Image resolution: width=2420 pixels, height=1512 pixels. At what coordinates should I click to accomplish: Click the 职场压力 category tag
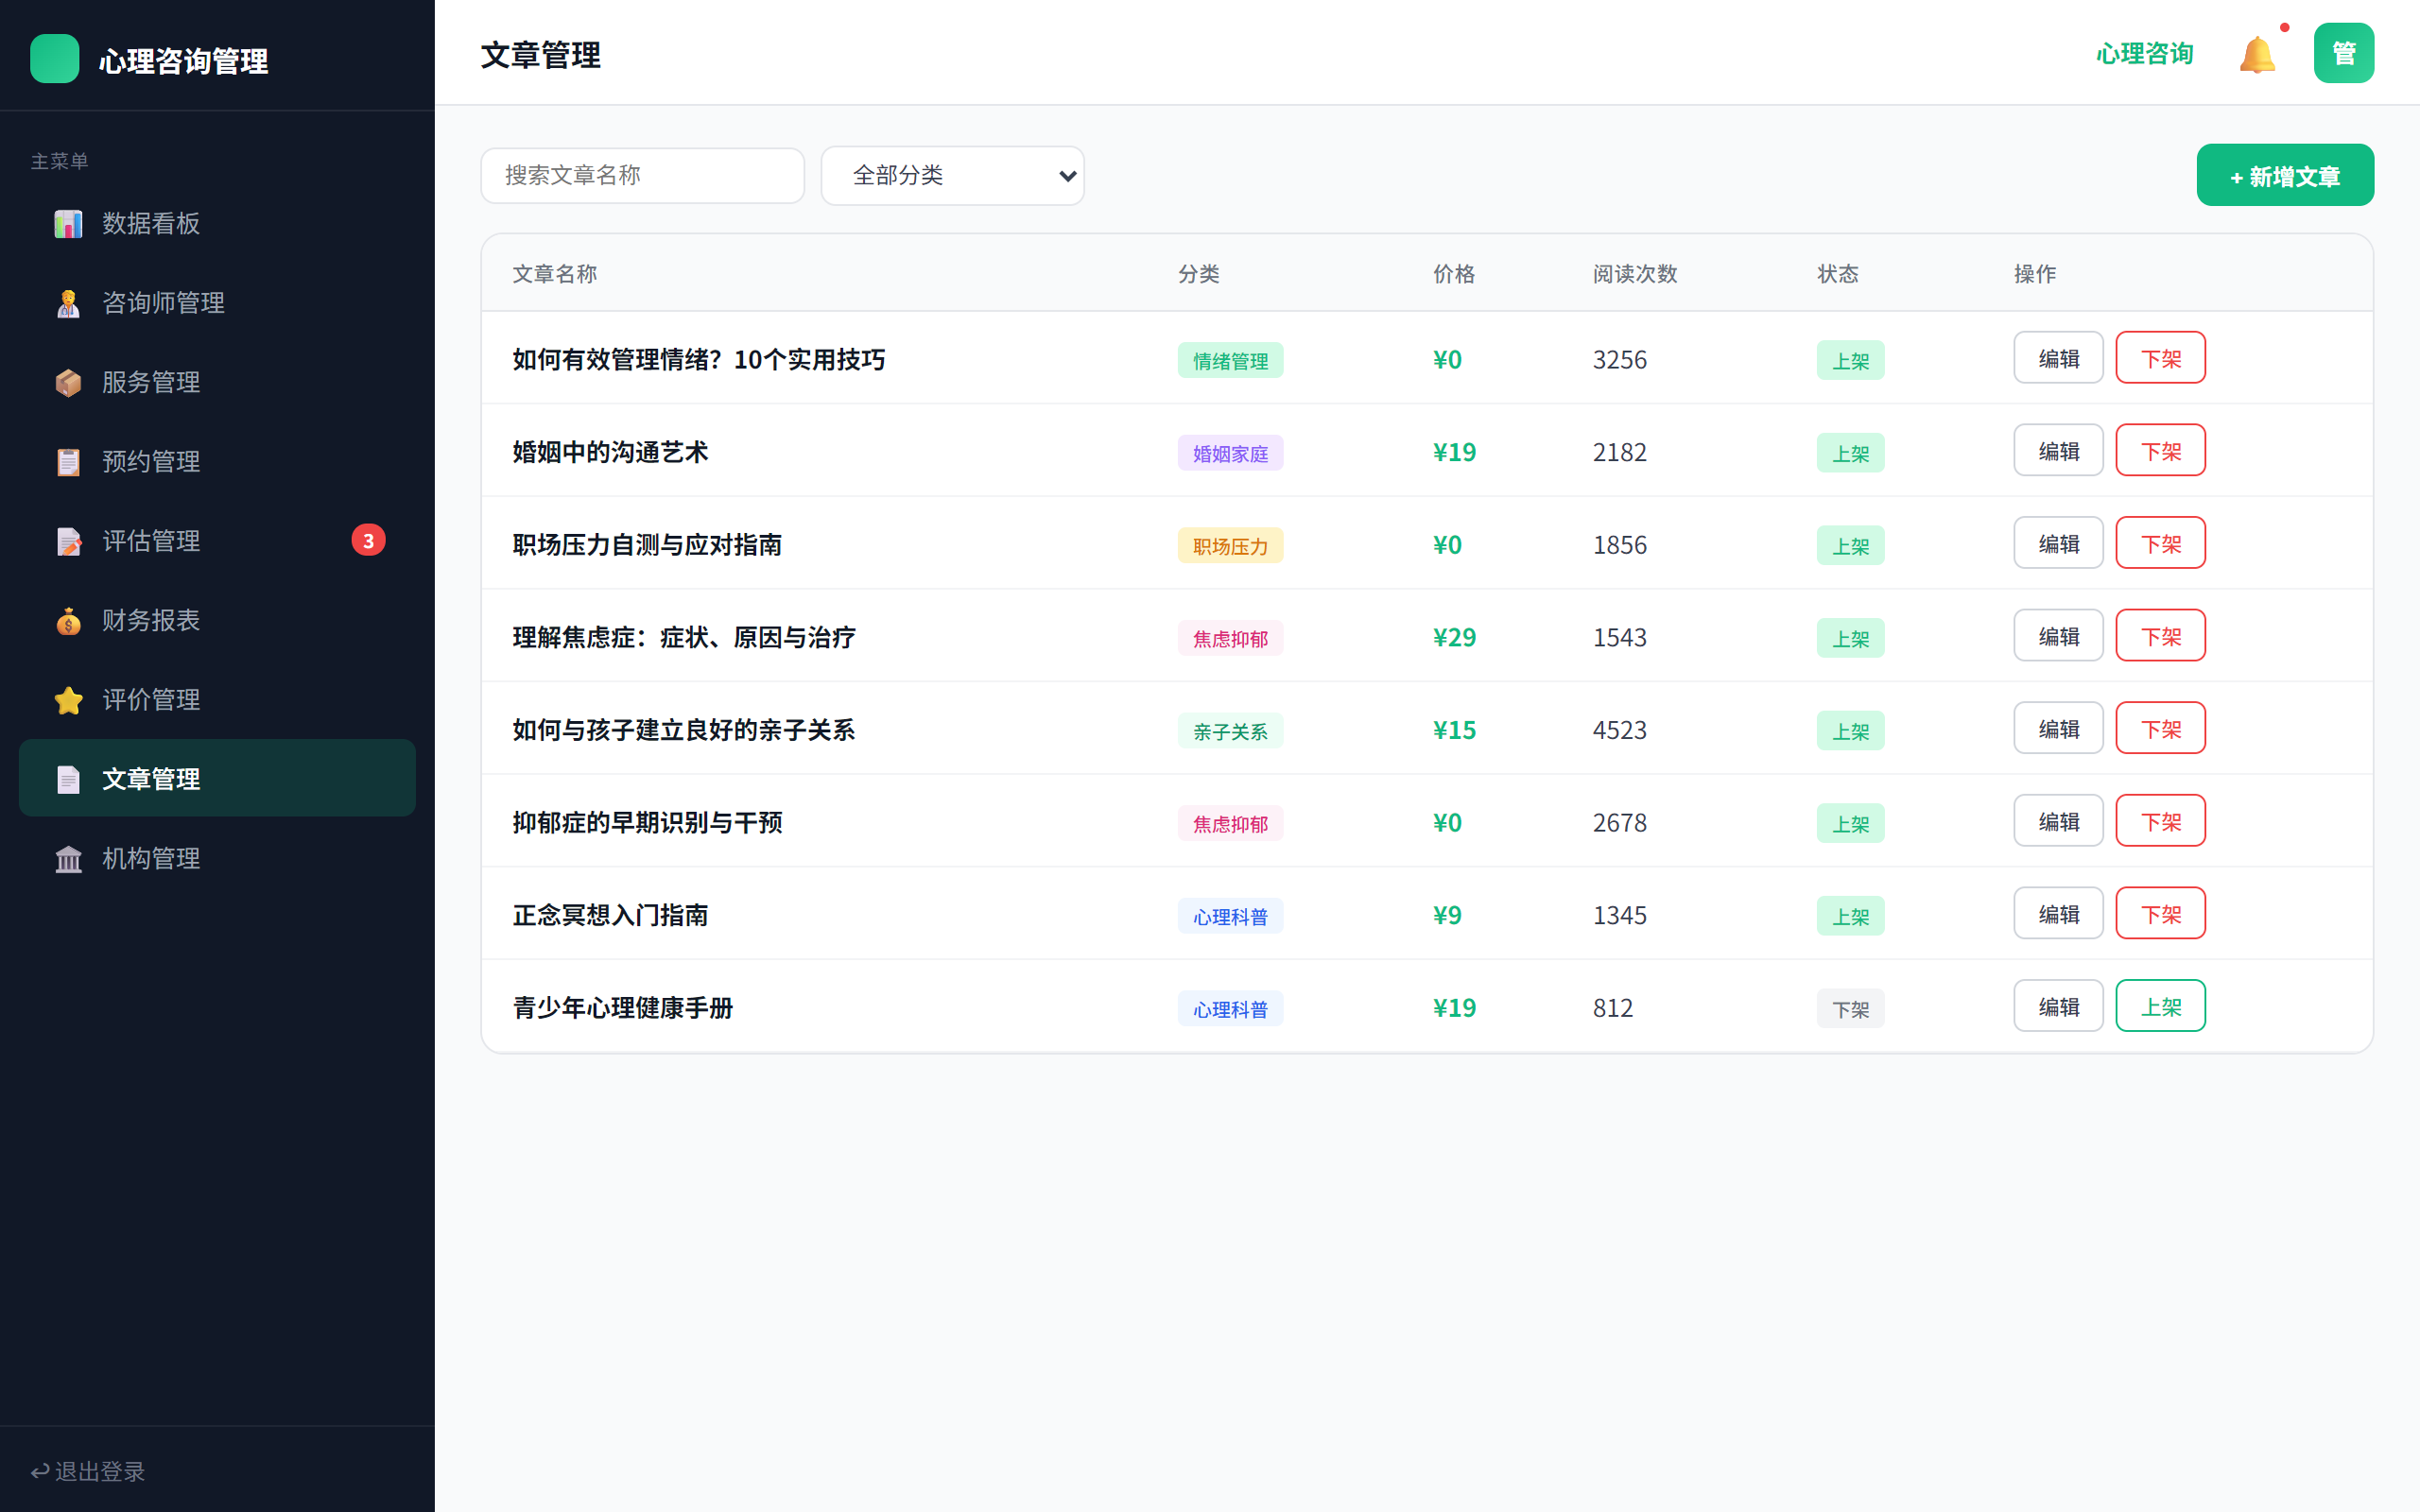tap(1230, 546)
